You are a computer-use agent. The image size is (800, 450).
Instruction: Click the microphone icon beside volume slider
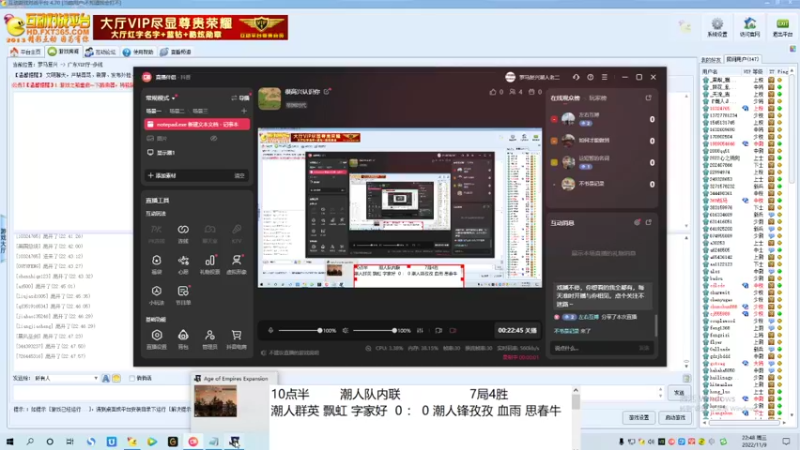click(271, 330)
